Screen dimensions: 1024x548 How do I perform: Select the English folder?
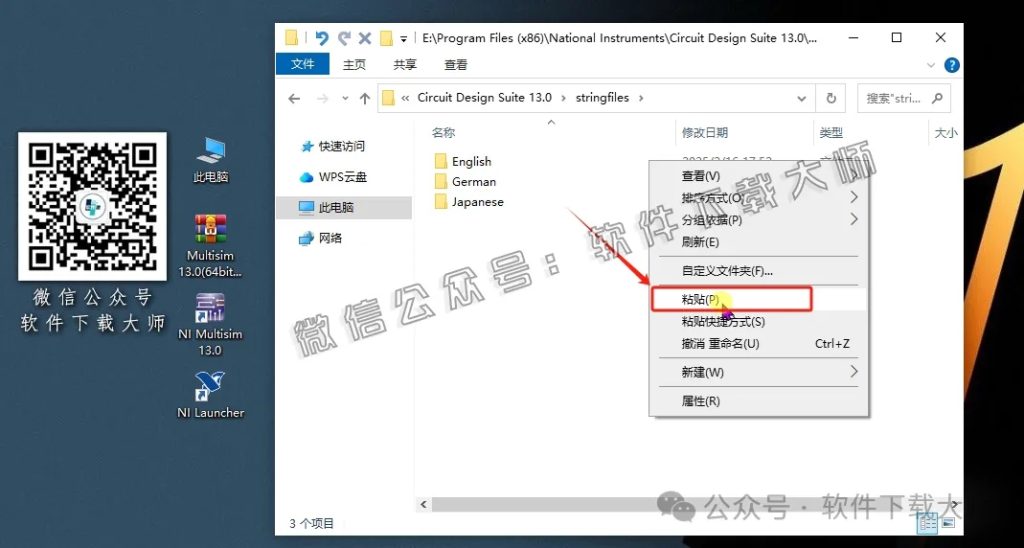[463, 161]
